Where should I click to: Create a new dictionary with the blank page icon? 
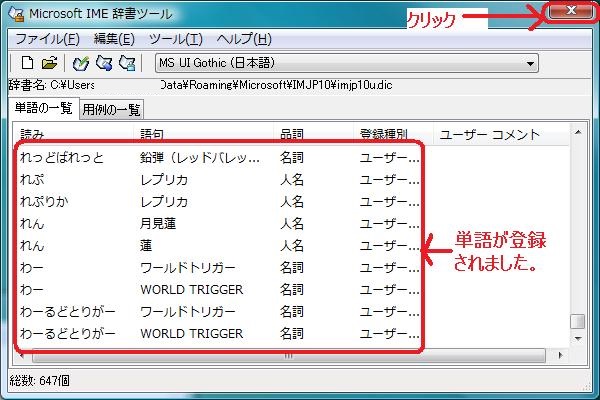(x=27, y=63)
